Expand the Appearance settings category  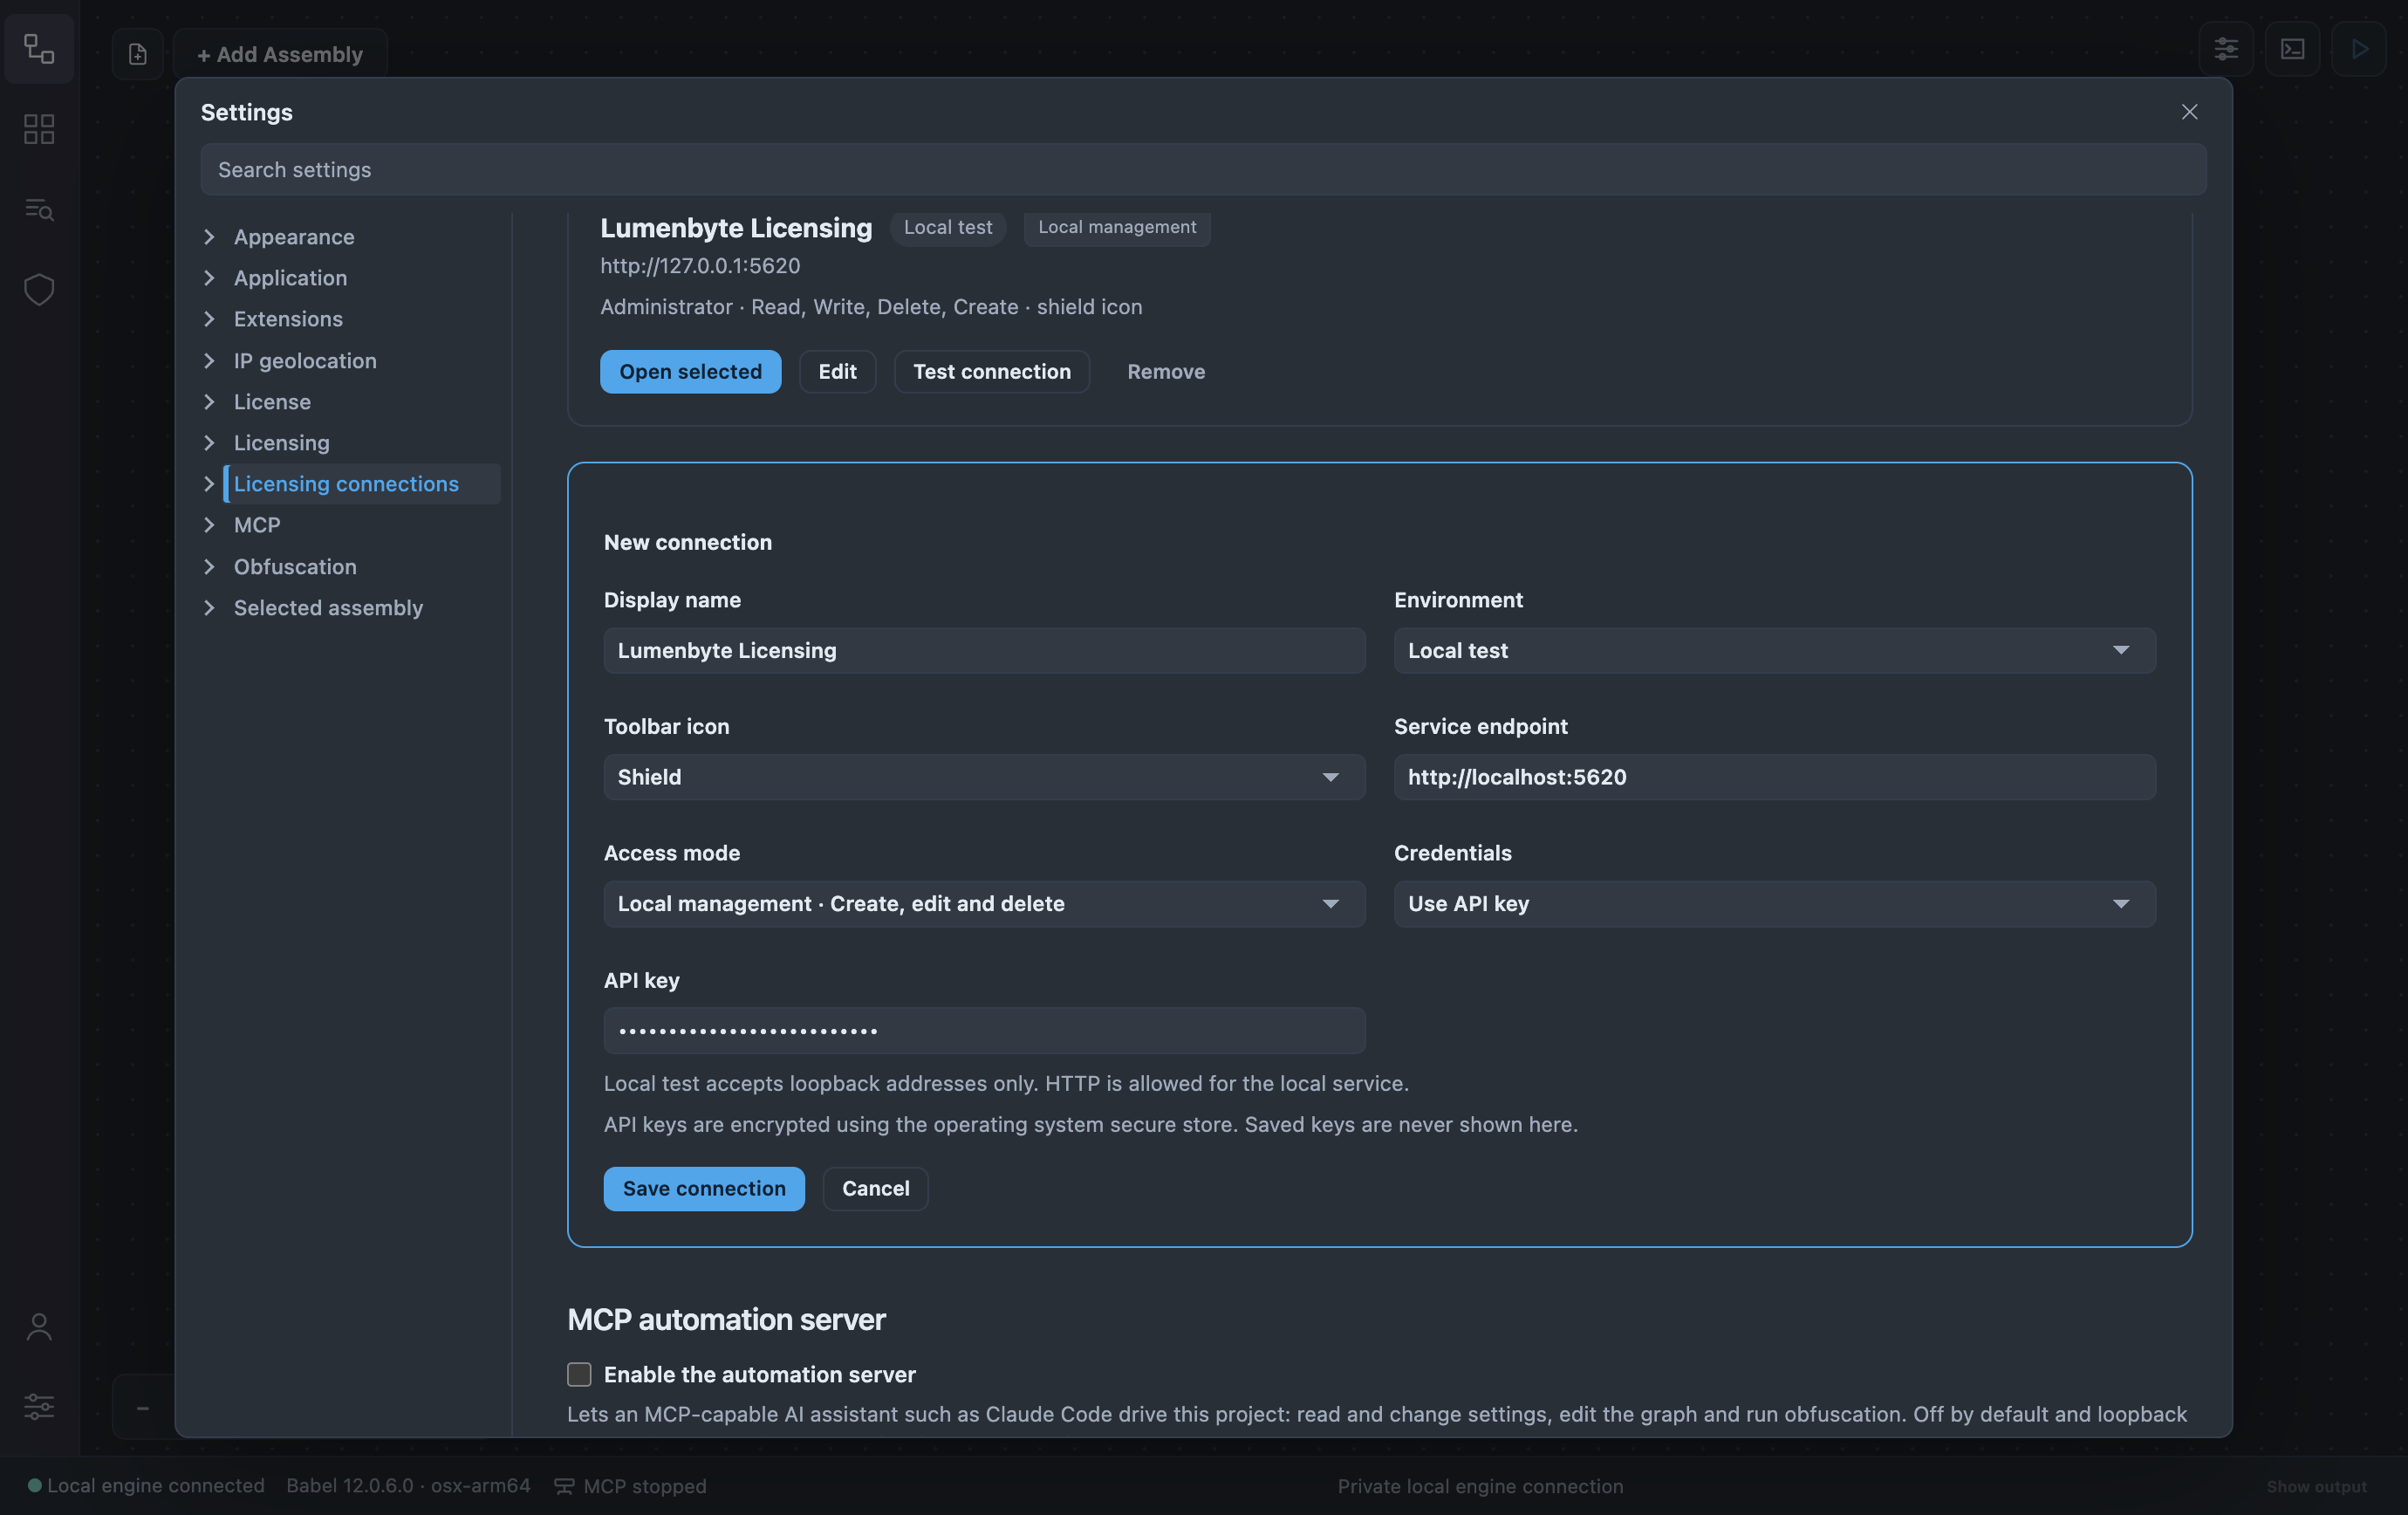pyautogui.click(x=209, y=237)
